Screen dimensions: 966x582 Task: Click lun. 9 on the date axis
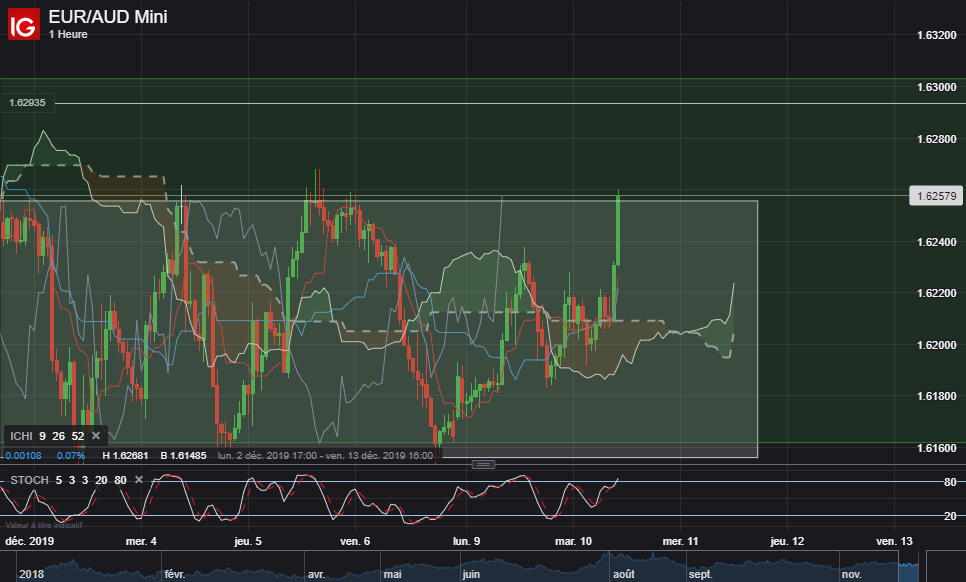[466, 541]
